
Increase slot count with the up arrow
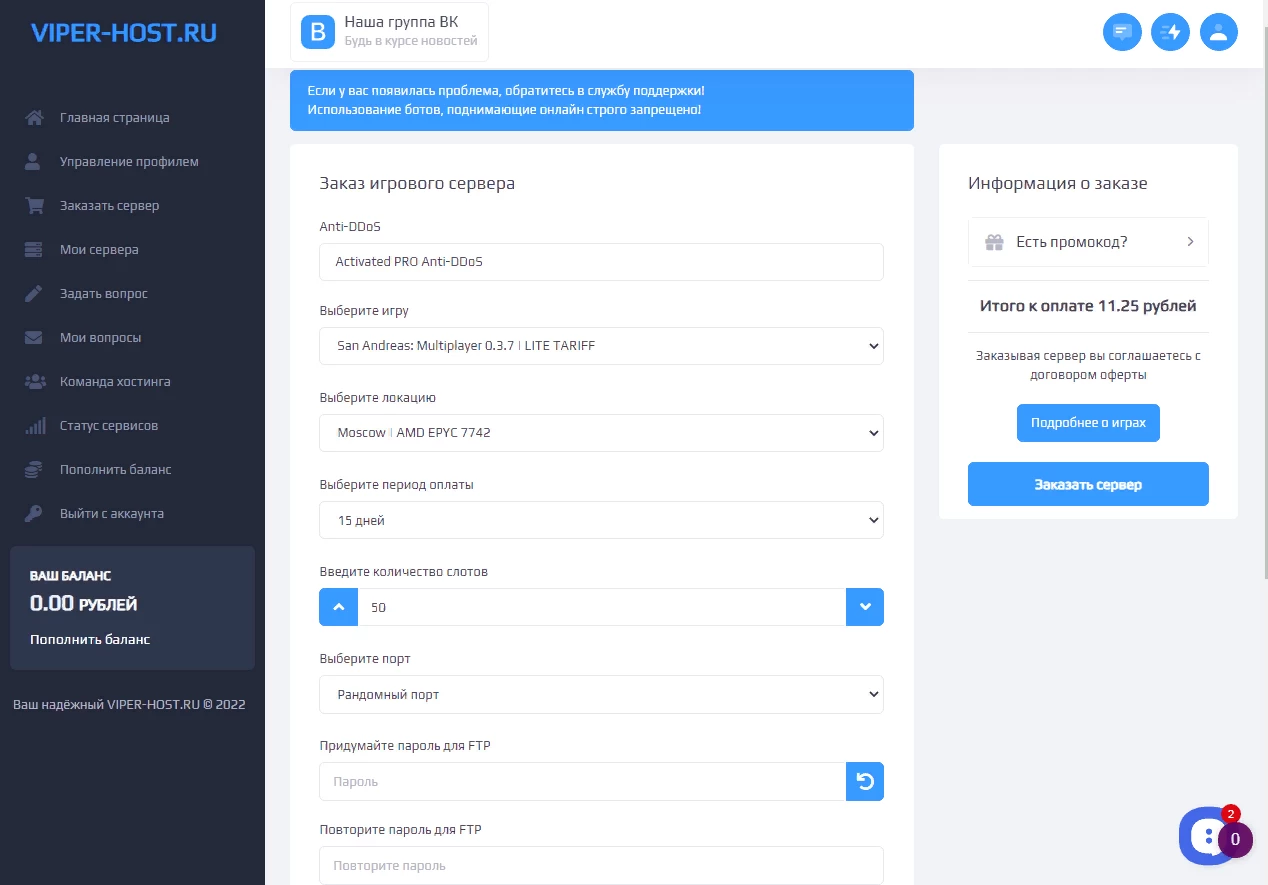click(x=339, y=607)
